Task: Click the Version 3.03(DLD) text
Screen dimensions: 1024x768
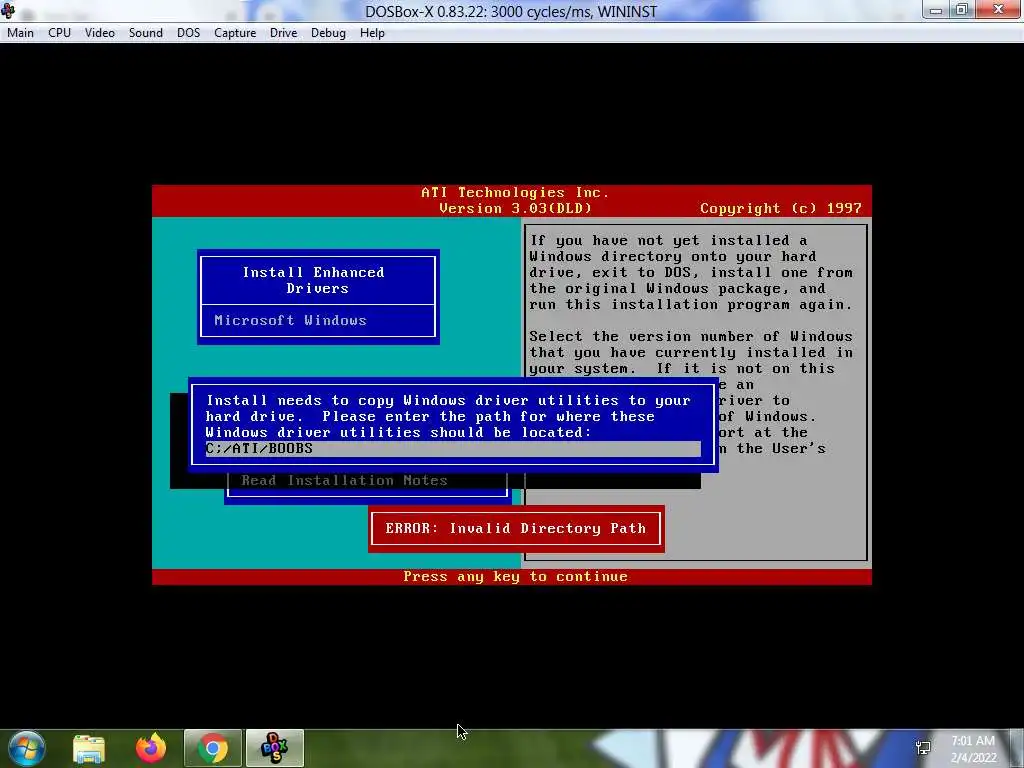Action: click(515, 208)
